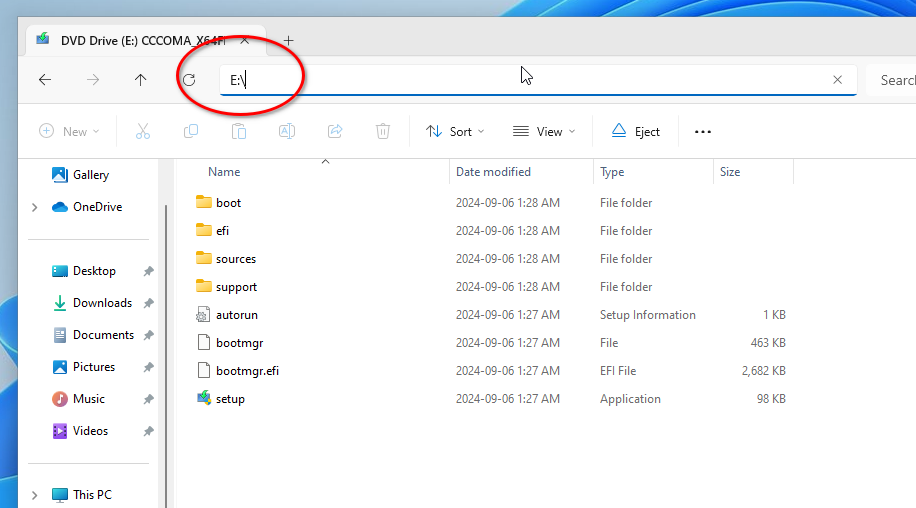Click the Cut scissors icon
Image resolution: width=916 pixels, height=508 pixels.
[143, 131]
